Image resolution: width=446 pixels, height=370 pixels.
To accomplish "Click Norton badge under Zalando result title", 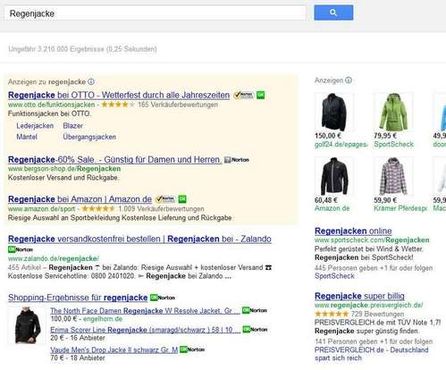I will [20, 250].
